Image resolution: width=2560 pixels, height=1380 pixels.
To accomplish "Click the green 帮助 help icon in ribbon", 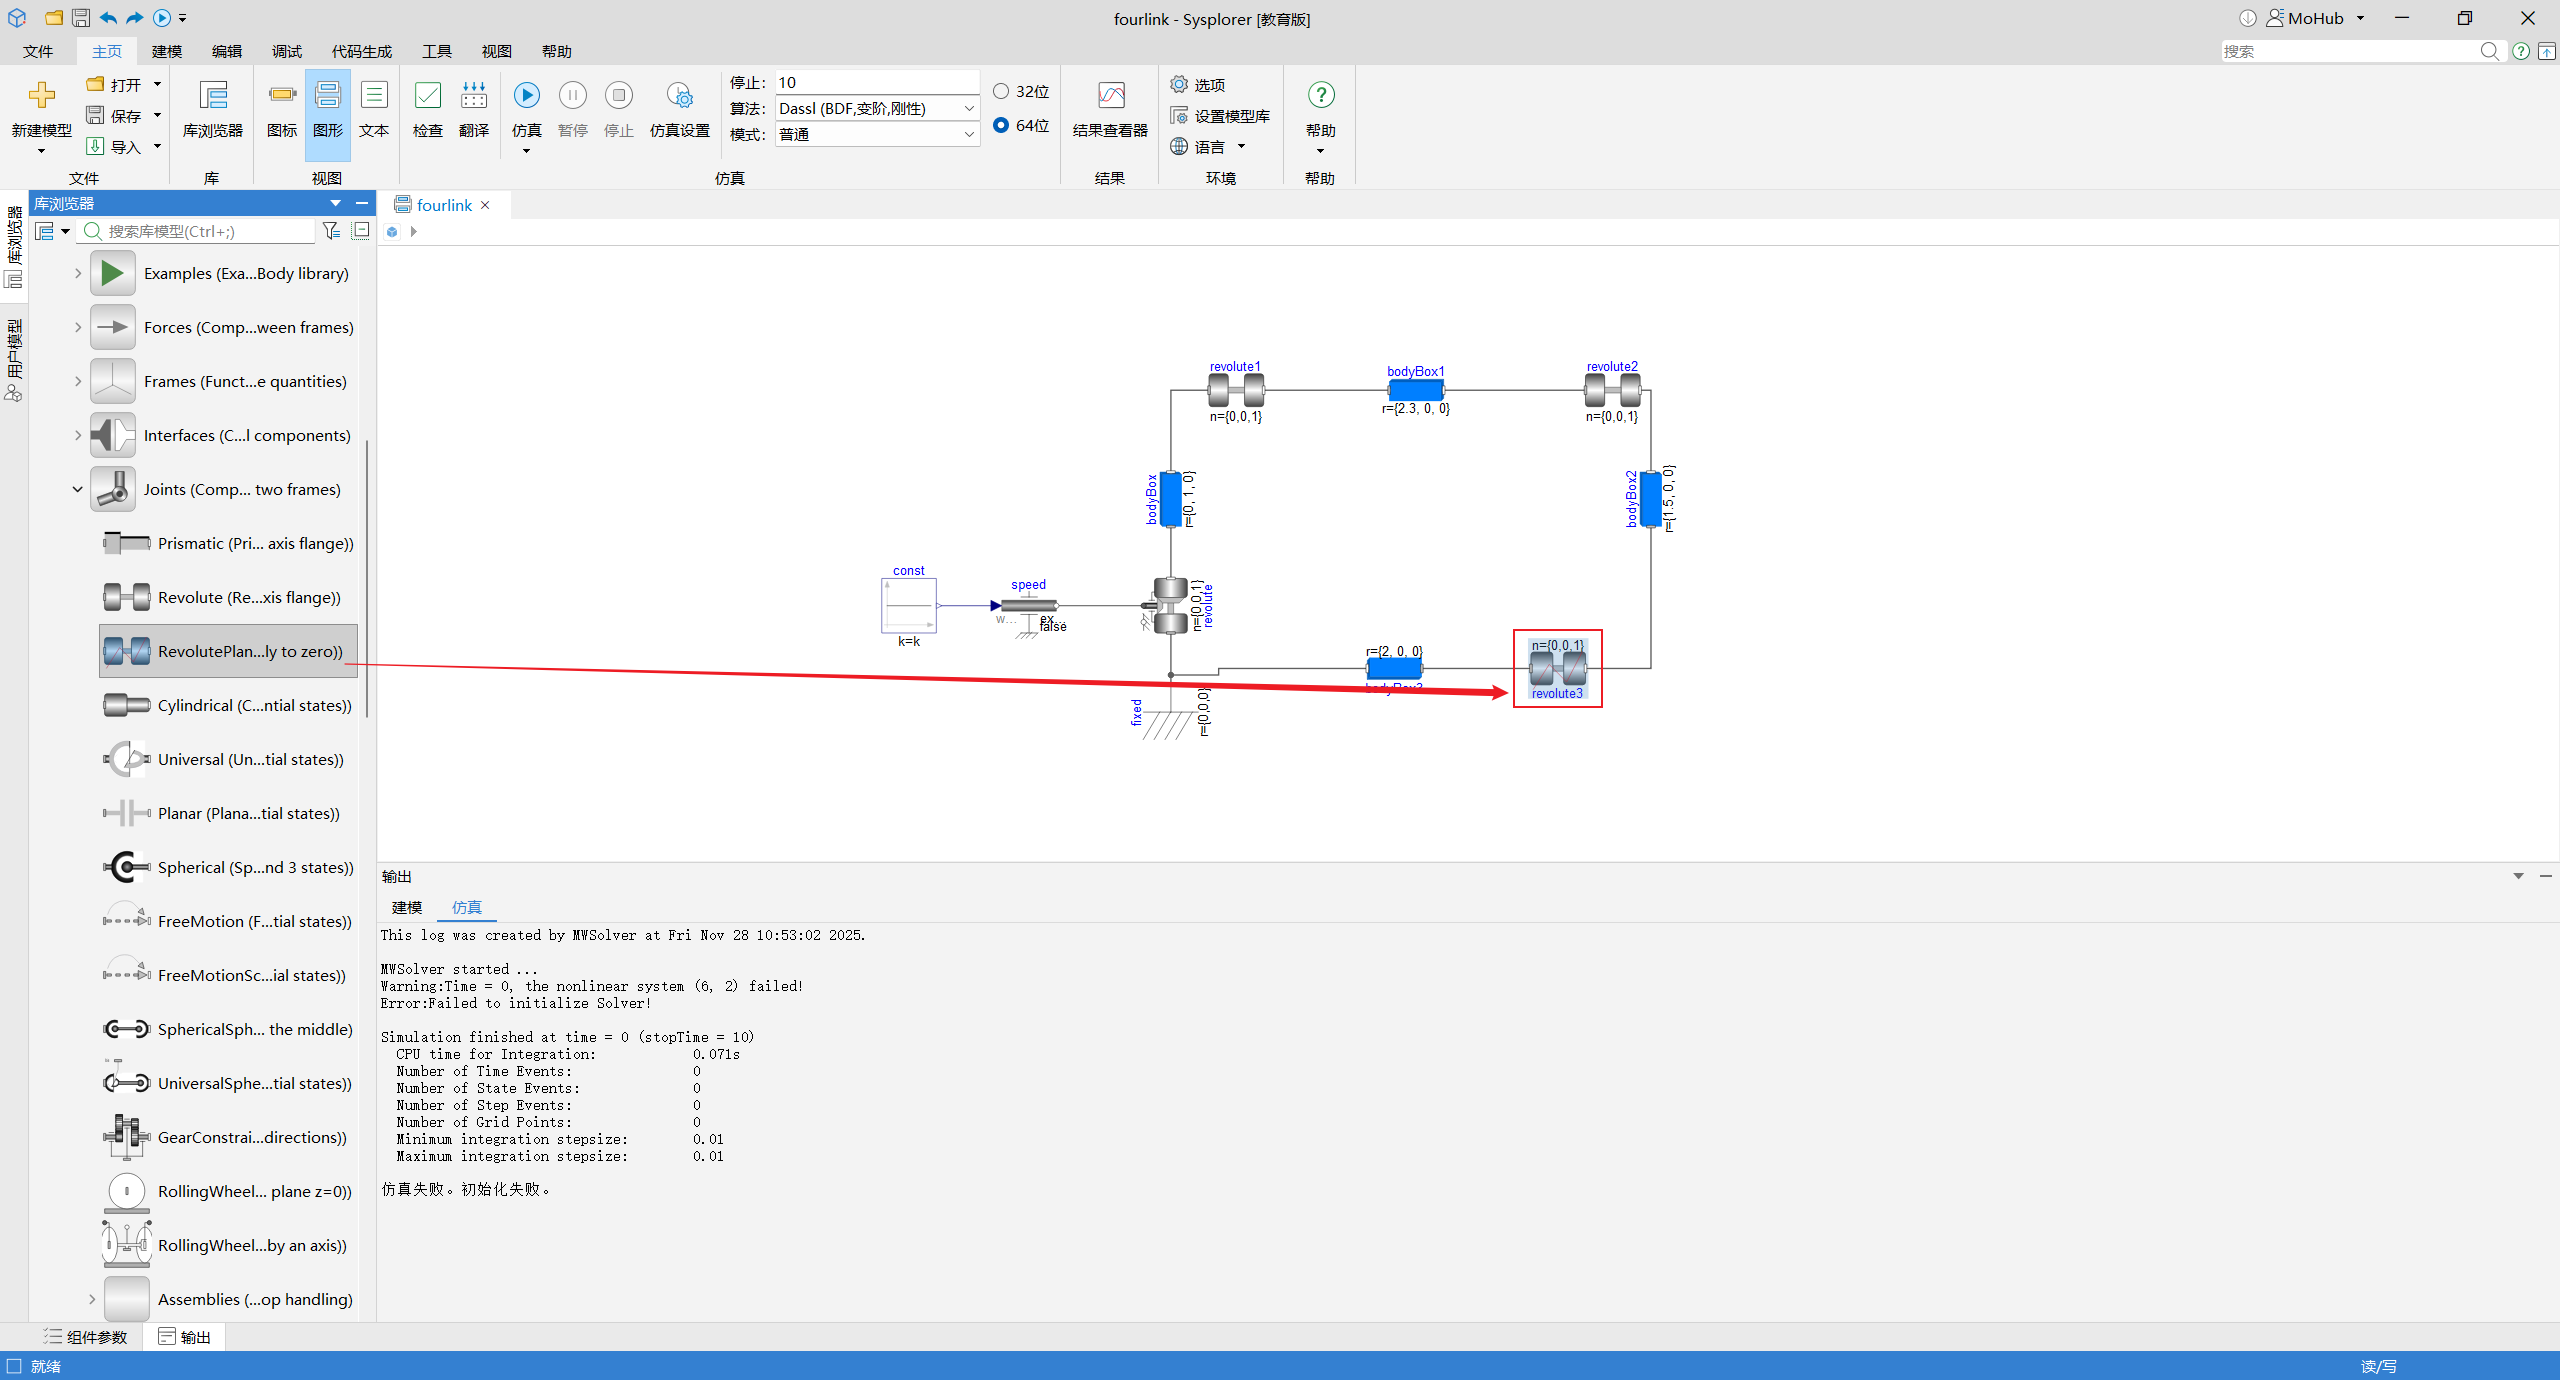I will [1321, 95].
